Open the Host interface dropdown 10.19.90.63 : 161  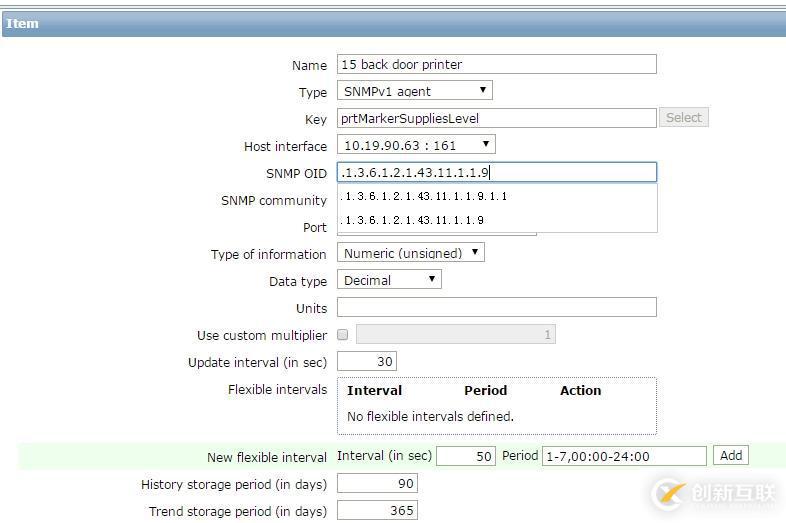416,145
